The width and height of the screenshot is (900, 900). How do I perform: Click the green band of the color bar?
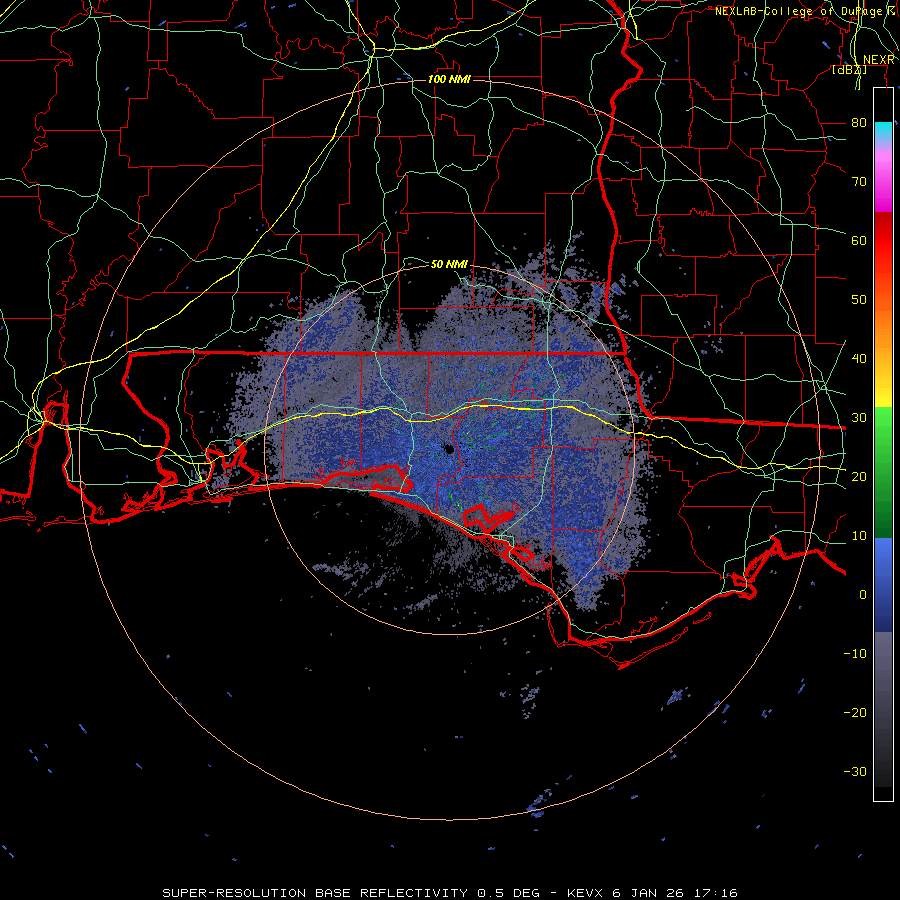pos(883,471)
